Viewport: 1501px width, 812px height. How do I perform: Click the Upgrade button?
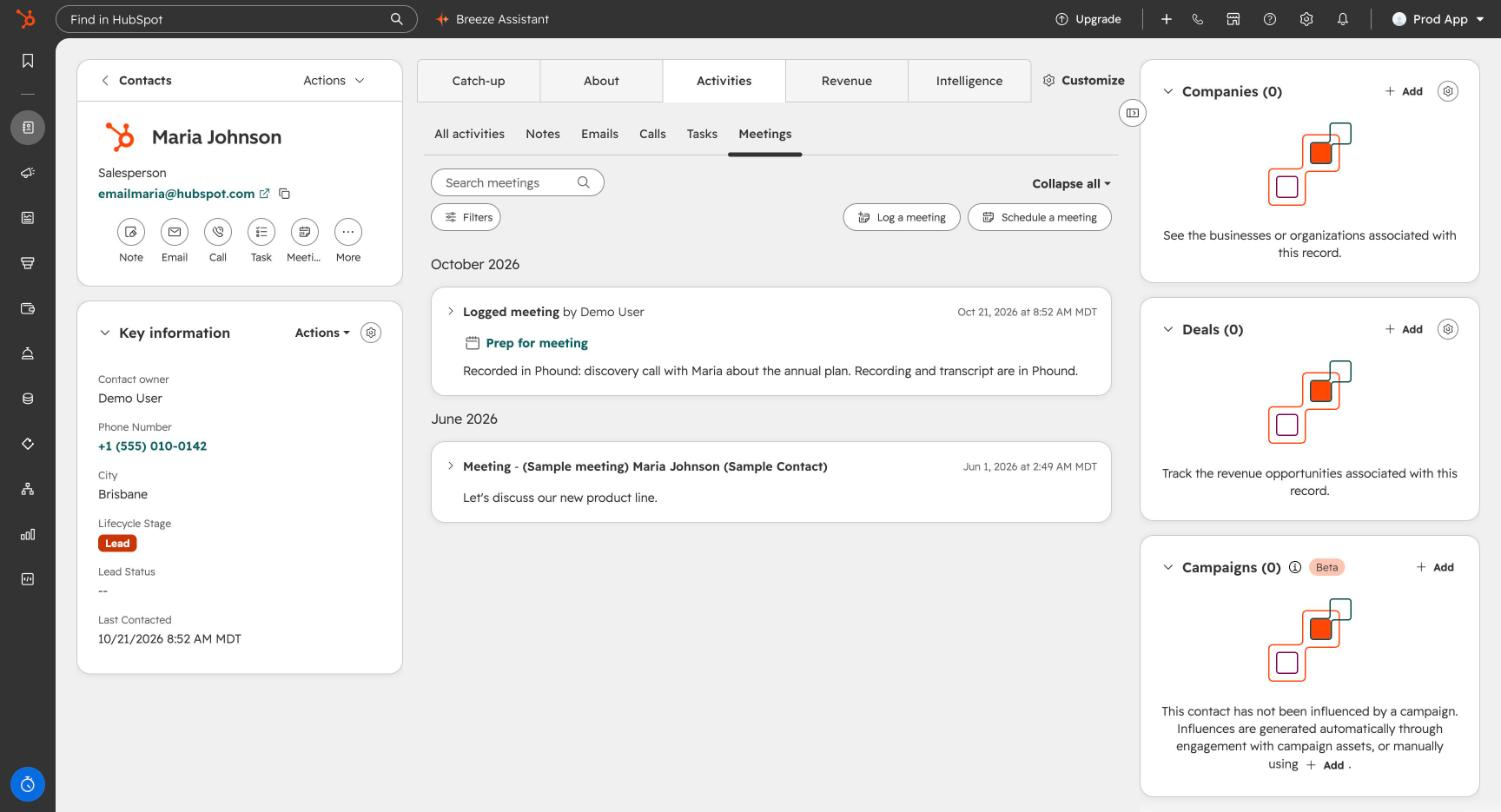click(x=1088, y=19)
